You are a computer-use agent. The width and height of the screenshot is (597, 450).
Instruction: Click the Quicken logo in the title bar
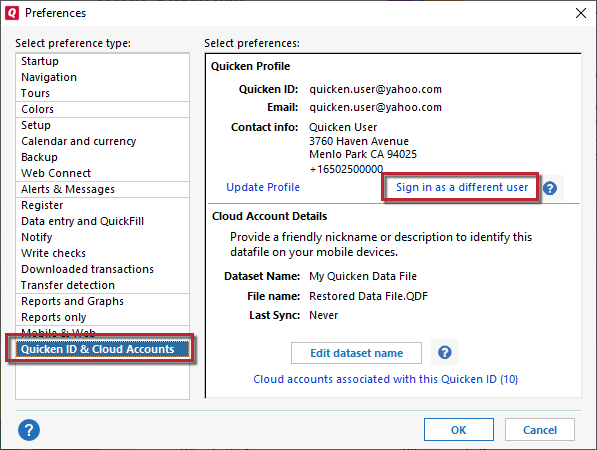[12, 13]
